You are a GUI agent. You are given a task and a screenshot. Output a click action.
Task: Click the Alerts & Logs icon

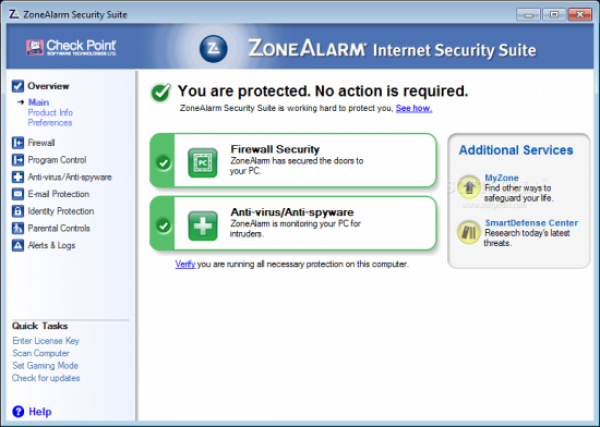[x=18, y=245]
